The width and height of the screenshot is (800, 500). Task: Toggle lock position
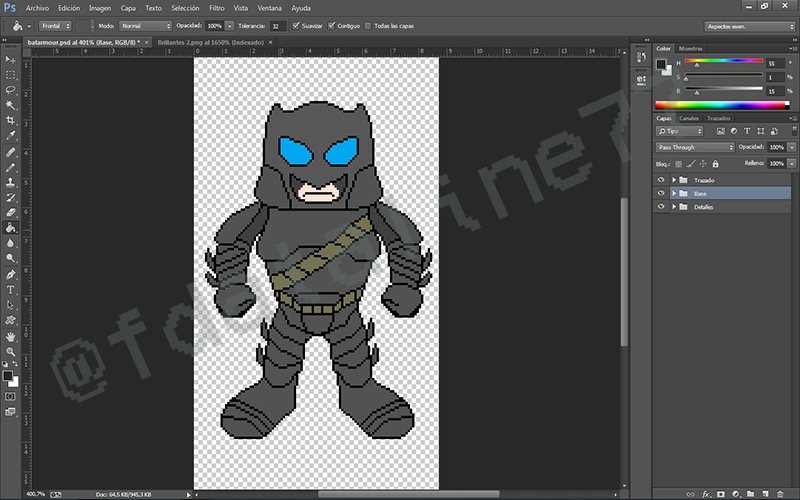click(x=703, y=164)
